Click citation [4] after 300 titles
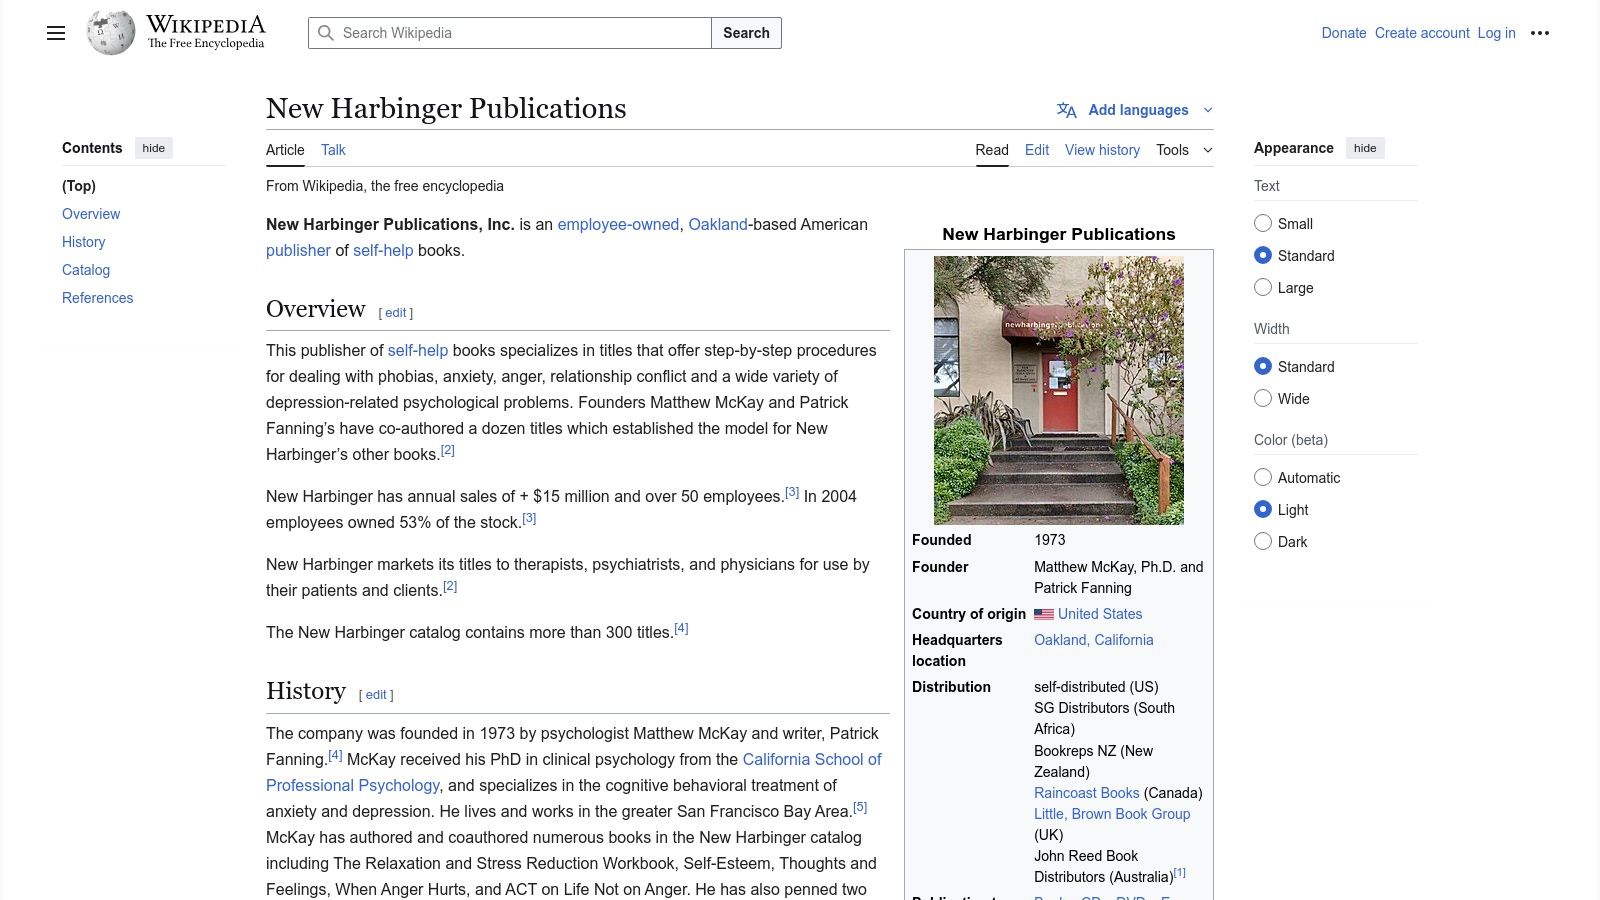The height and width of the screenshot is (900, 1600). (681, 628)
